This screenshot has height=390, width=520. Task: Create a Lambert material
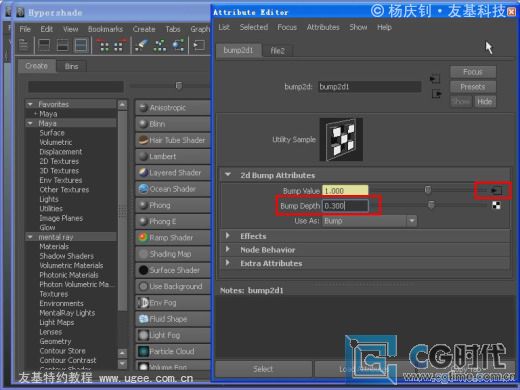[x=173, y=156]
